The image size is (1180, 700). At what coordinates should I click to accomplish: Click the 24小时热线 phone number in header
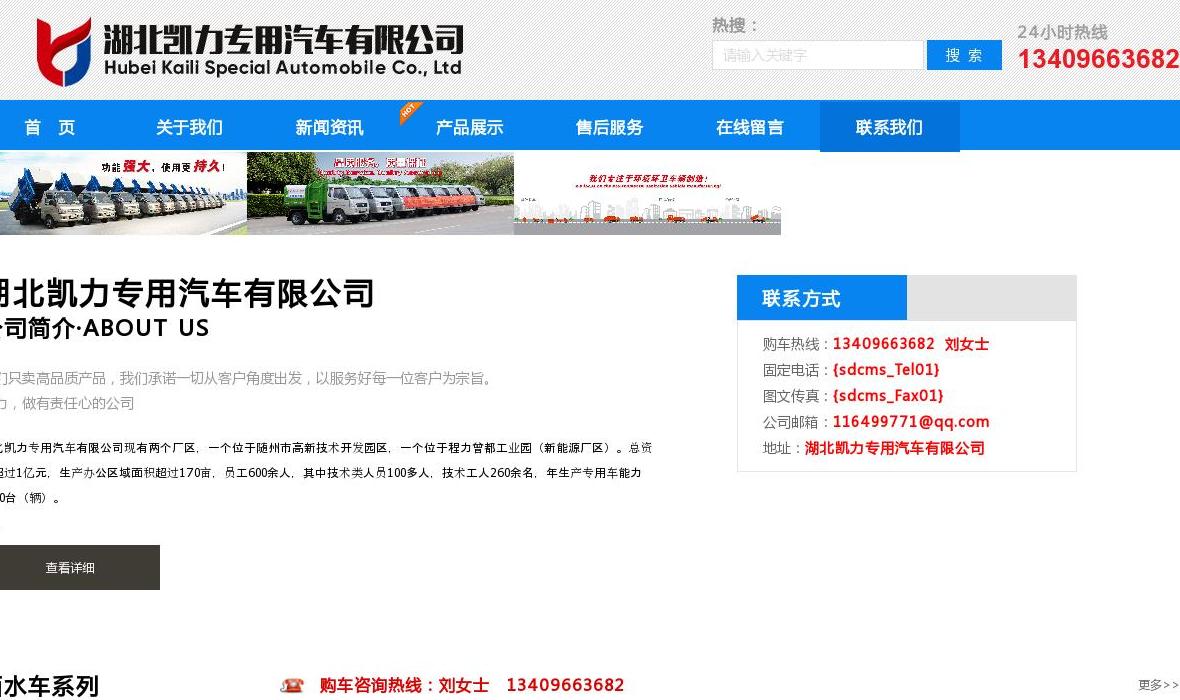[x=1098, y=59]
